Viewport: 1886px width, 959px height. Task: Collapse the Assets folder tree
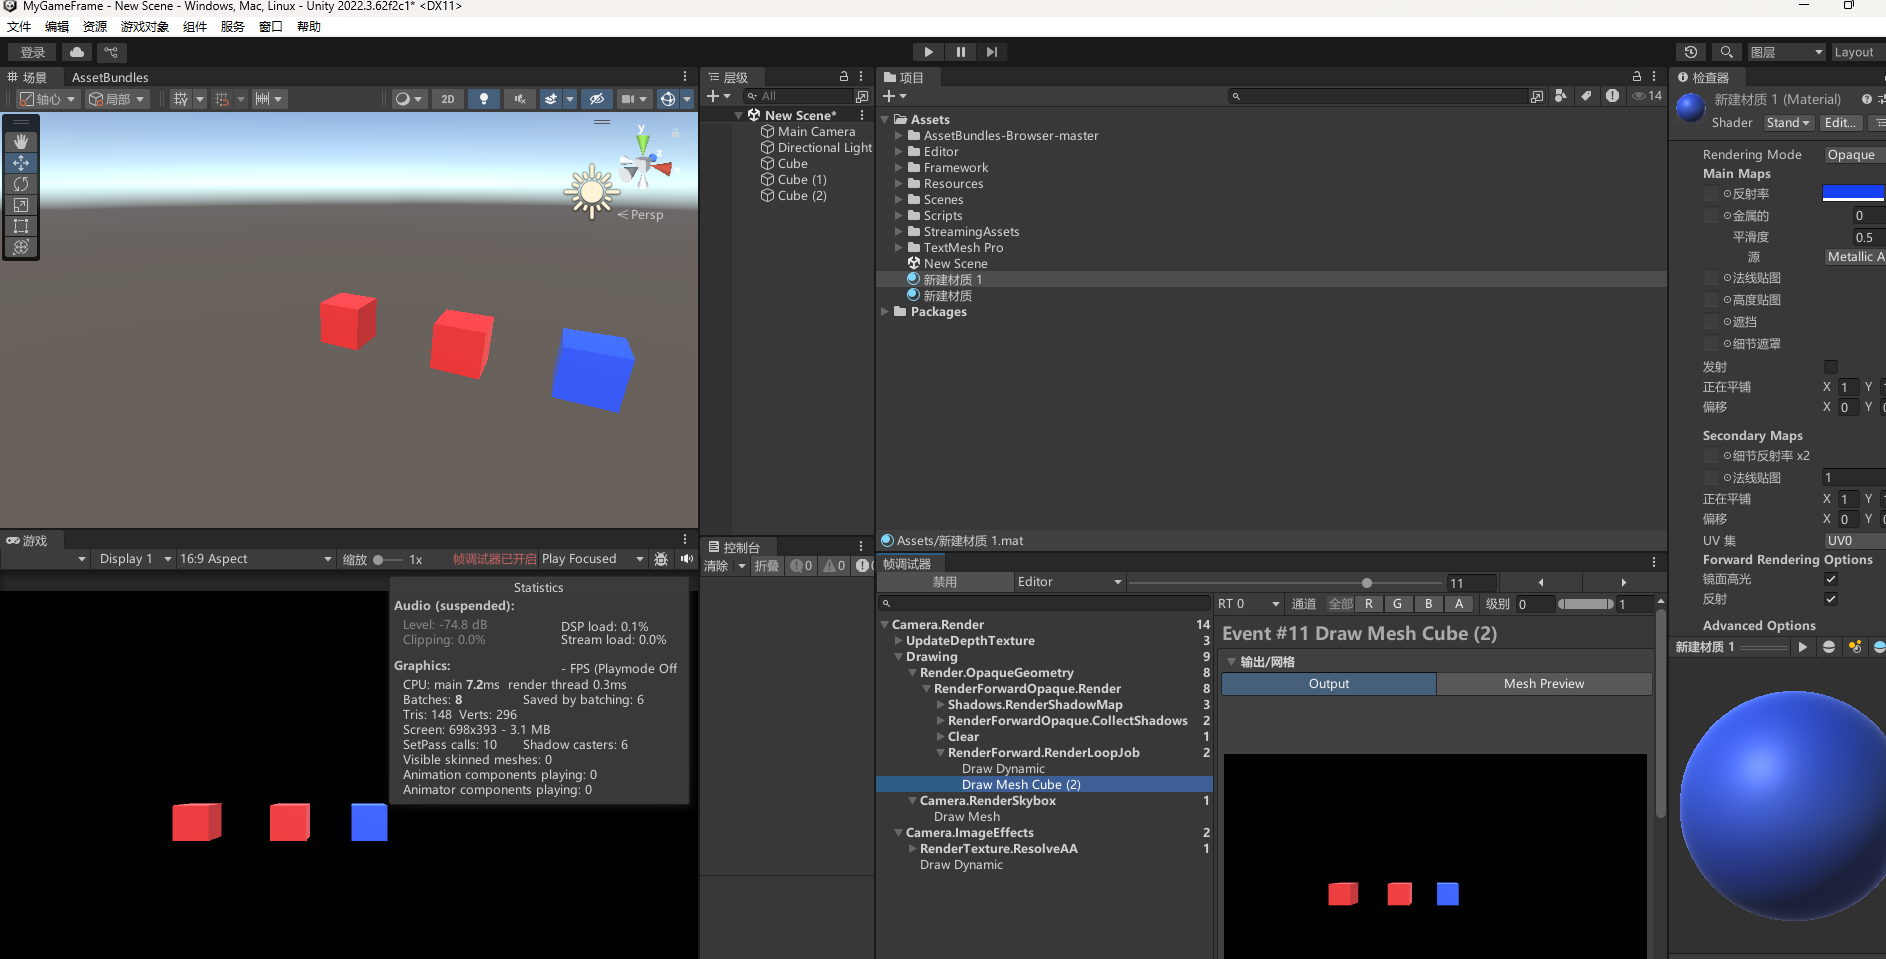coord(885,120)
